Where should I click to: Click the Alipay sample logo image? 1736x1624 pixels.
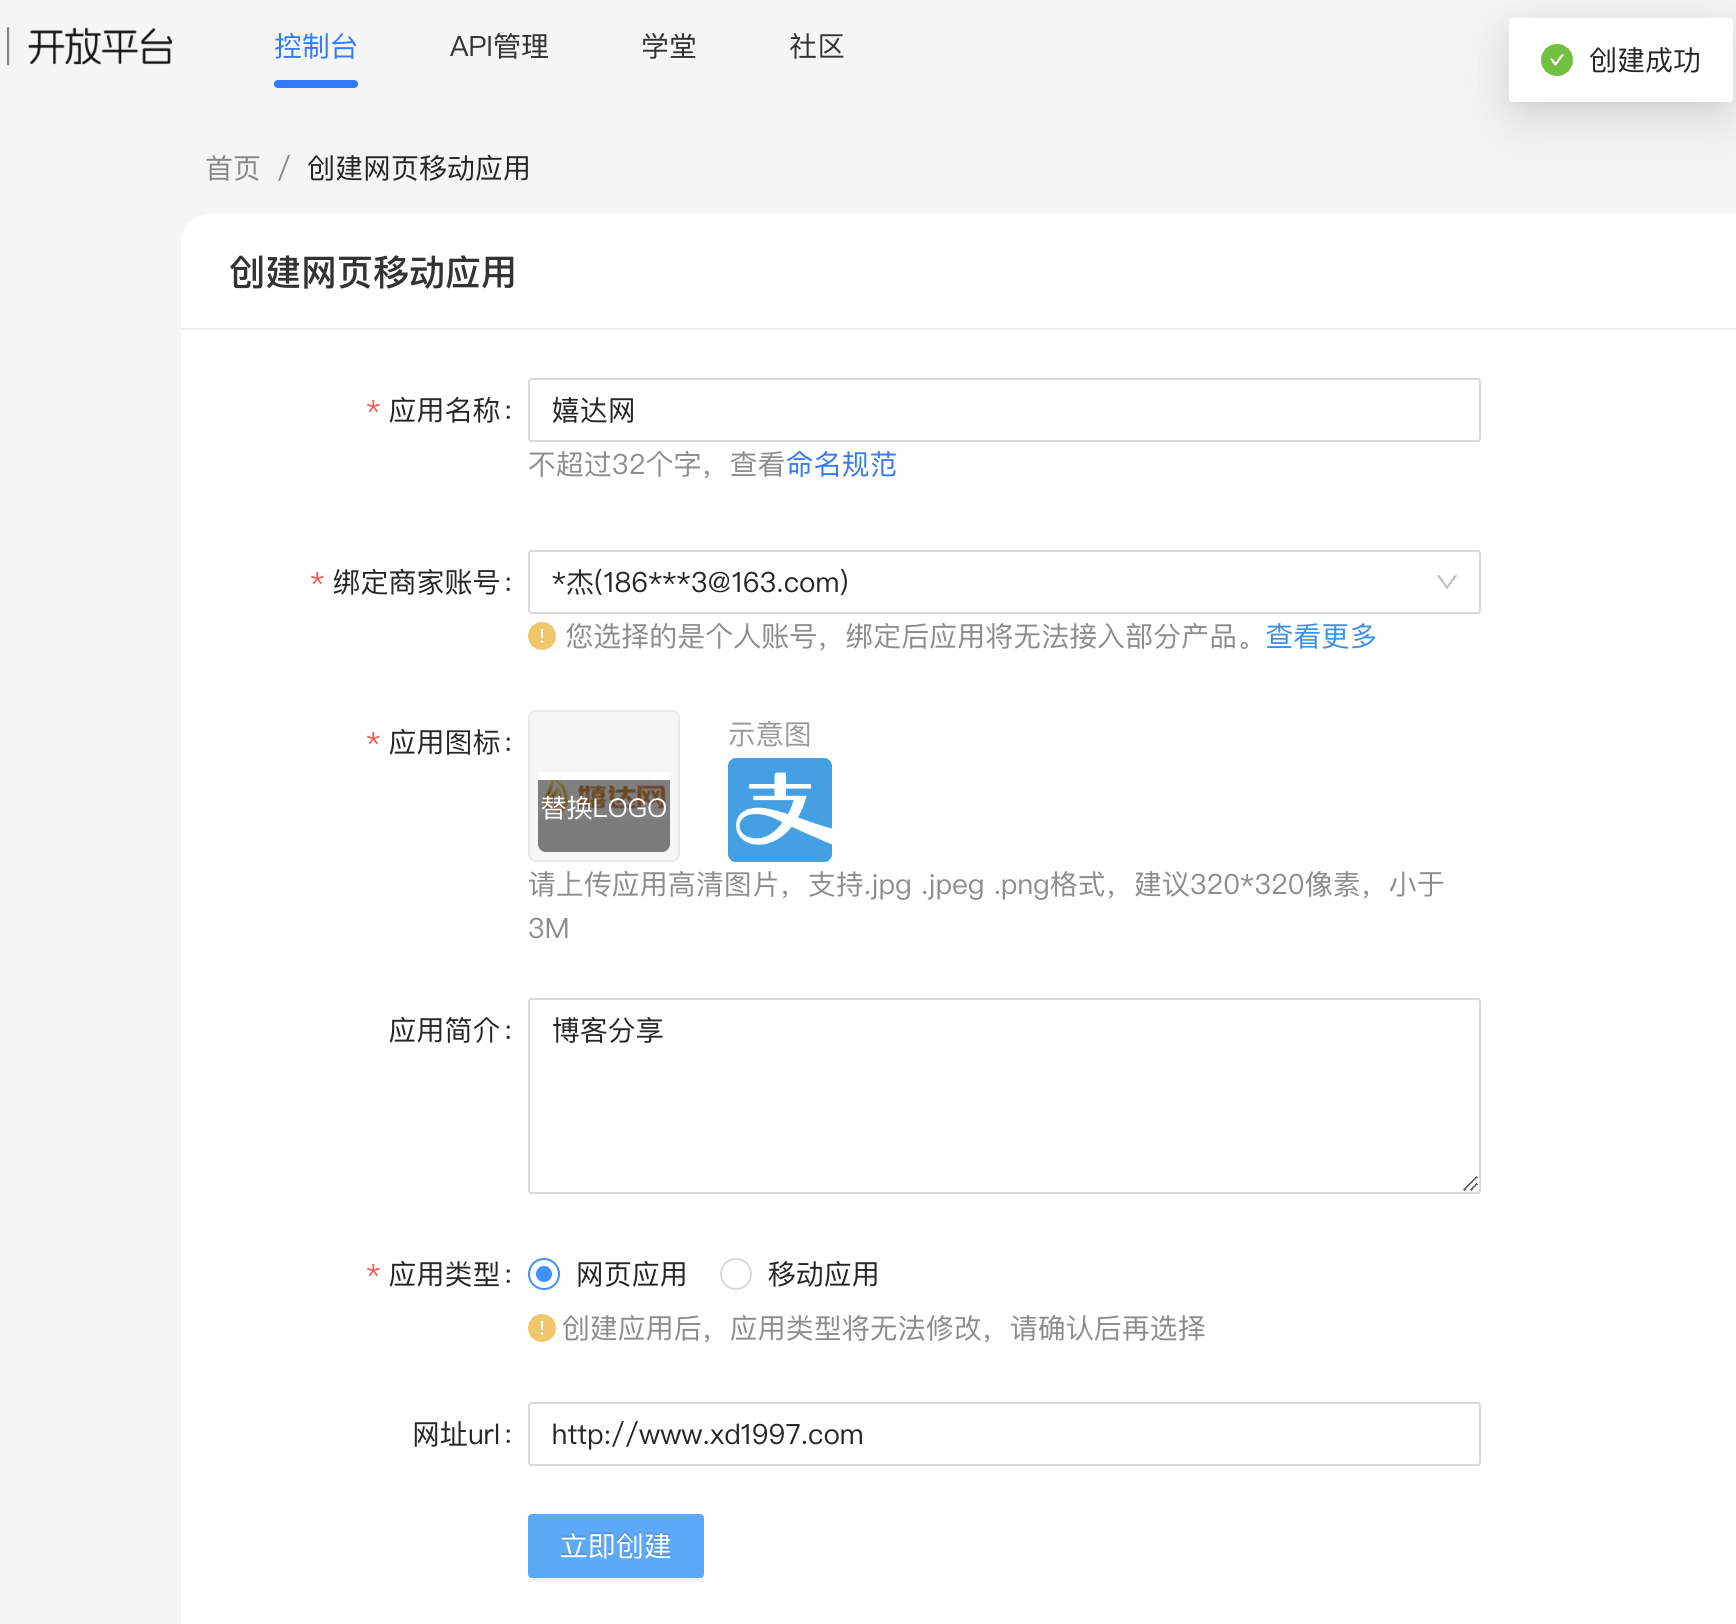click(779, 810)
